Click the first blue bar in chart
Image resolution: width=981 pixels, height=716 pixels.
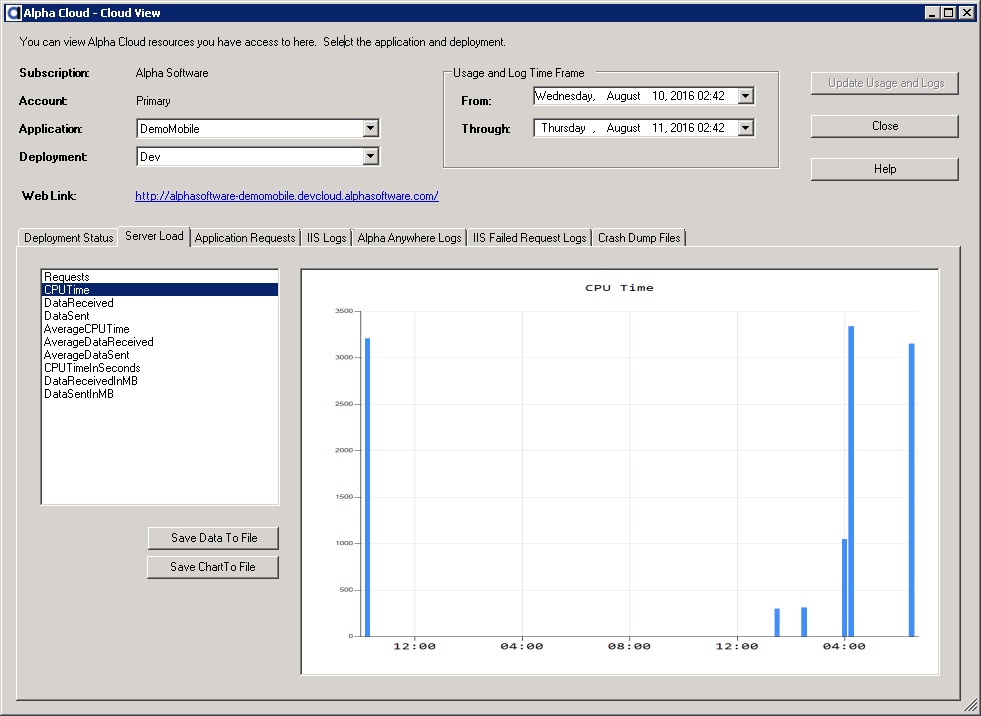click(x=367, y=488)
